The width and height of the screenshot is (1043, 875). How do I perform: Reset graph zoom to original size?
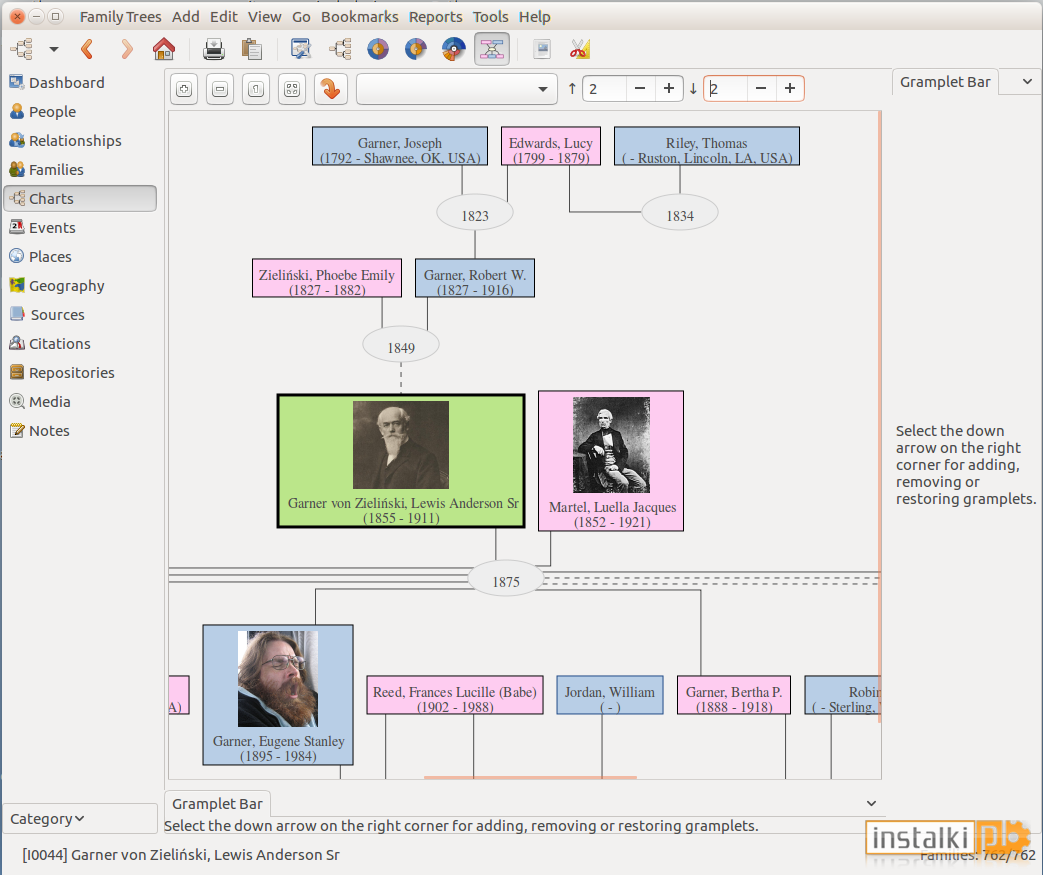256,88
